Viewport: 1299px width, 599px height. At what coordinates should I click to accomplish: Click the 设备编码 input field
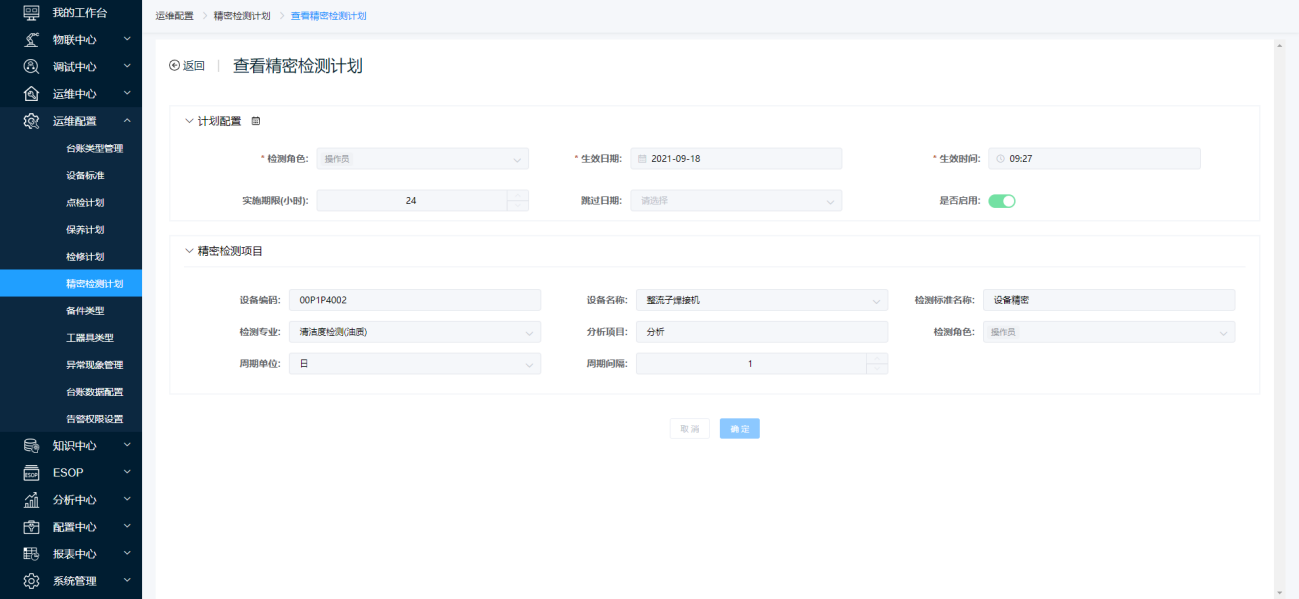point(414,300)
